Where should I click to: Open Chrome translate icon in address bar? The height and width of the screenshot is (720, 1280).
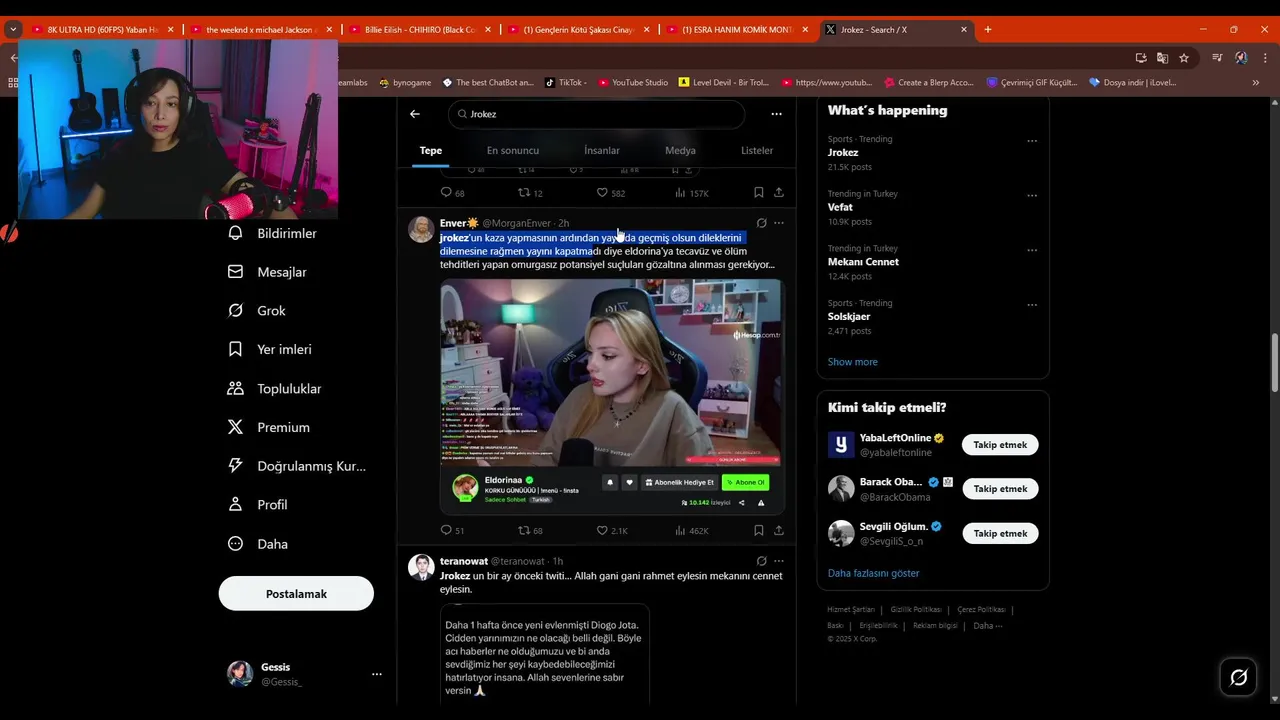click(1162, 58)
